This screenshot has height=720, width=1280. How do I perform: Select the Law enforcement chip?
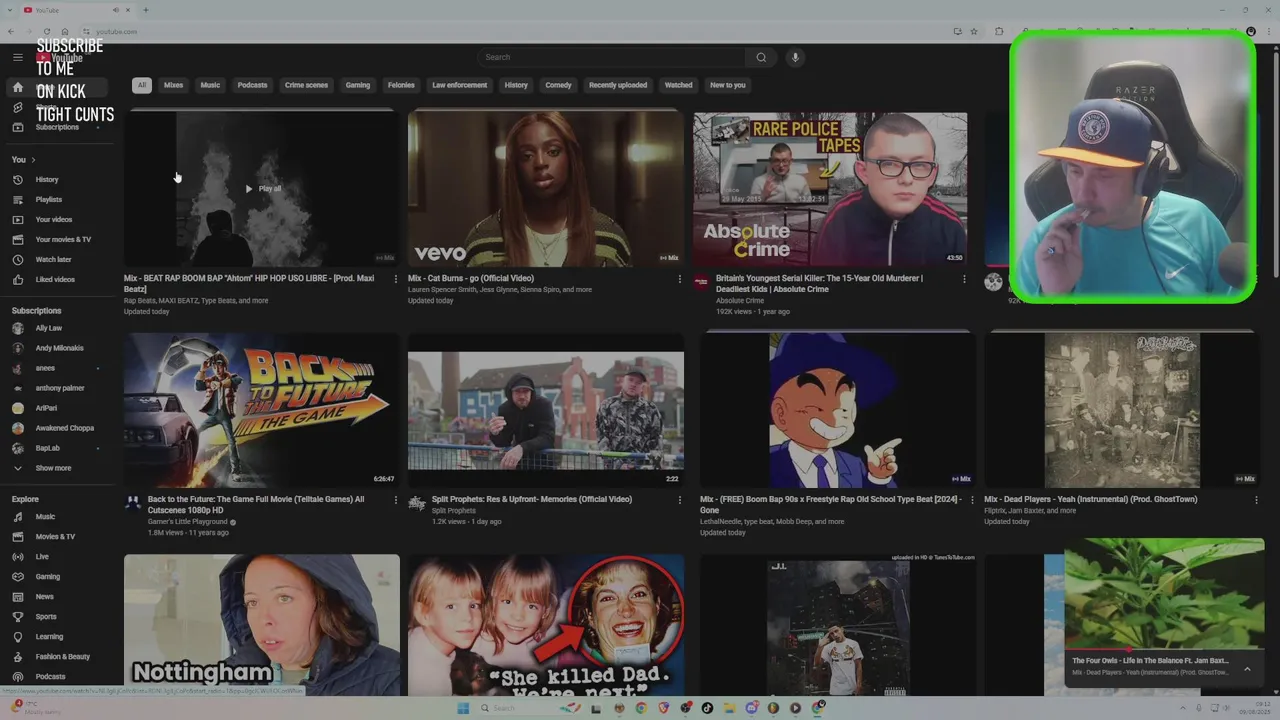[x=460, y=85]
